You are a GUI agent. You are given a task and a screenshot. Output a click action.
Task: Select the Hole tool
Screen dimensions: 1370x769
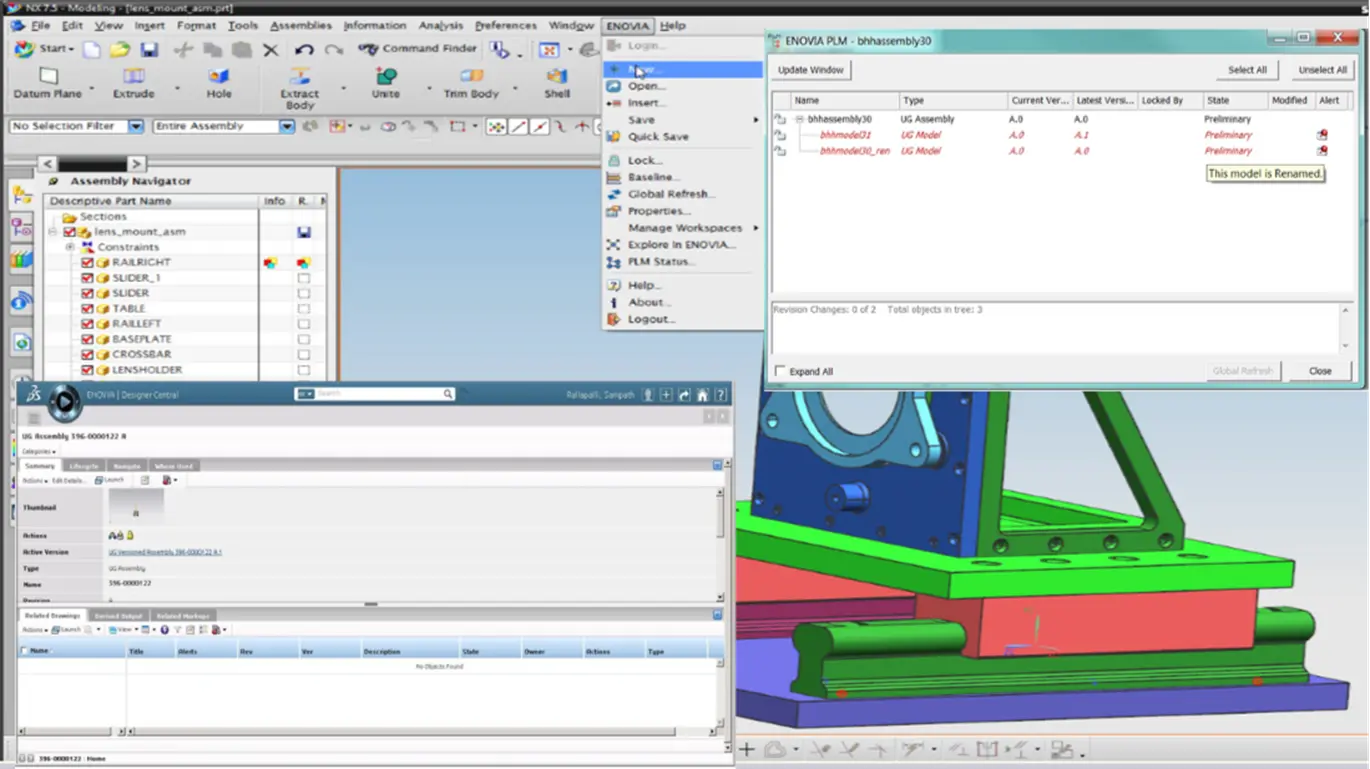point(219,84)
